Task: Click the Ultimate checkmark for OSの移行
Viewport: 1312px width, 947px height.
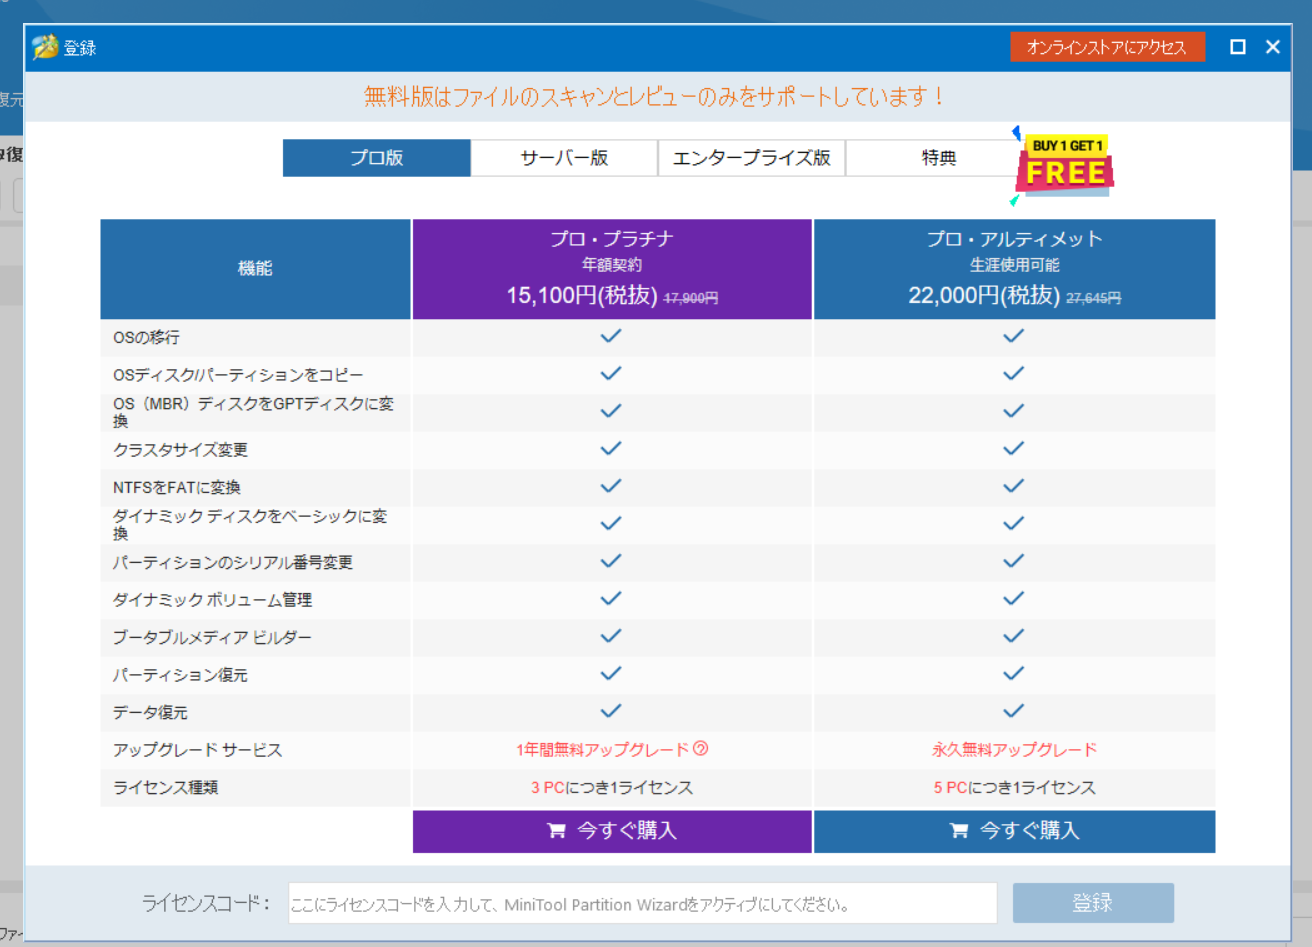Action: pos(1013,336)
